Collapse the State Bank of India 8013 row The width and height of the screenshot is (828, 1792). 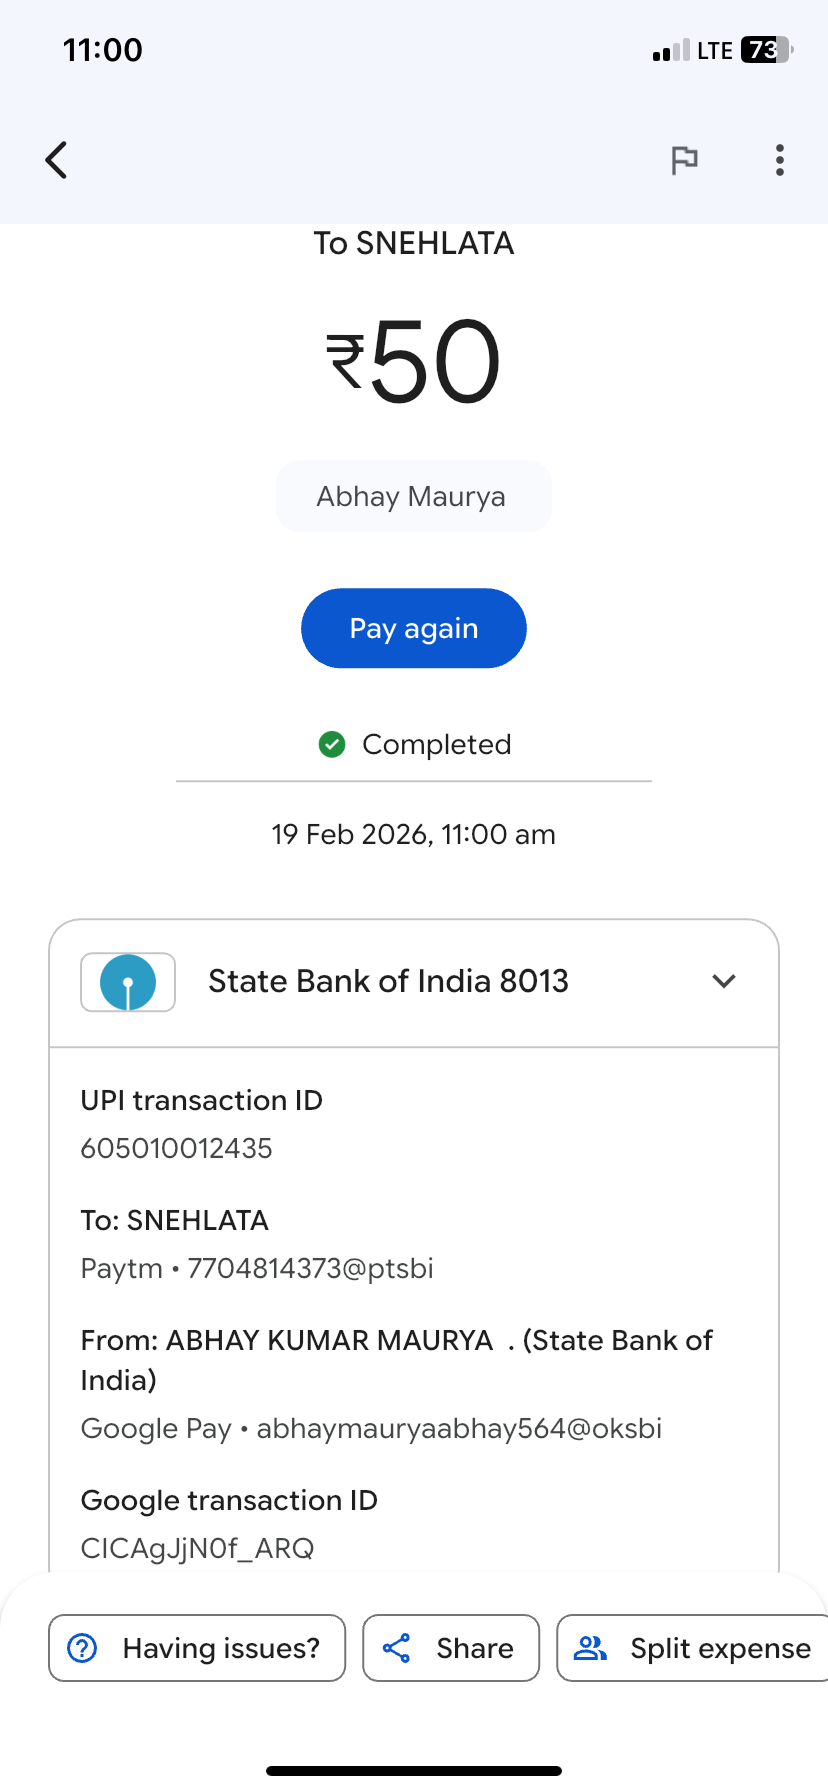click(388, 982)
